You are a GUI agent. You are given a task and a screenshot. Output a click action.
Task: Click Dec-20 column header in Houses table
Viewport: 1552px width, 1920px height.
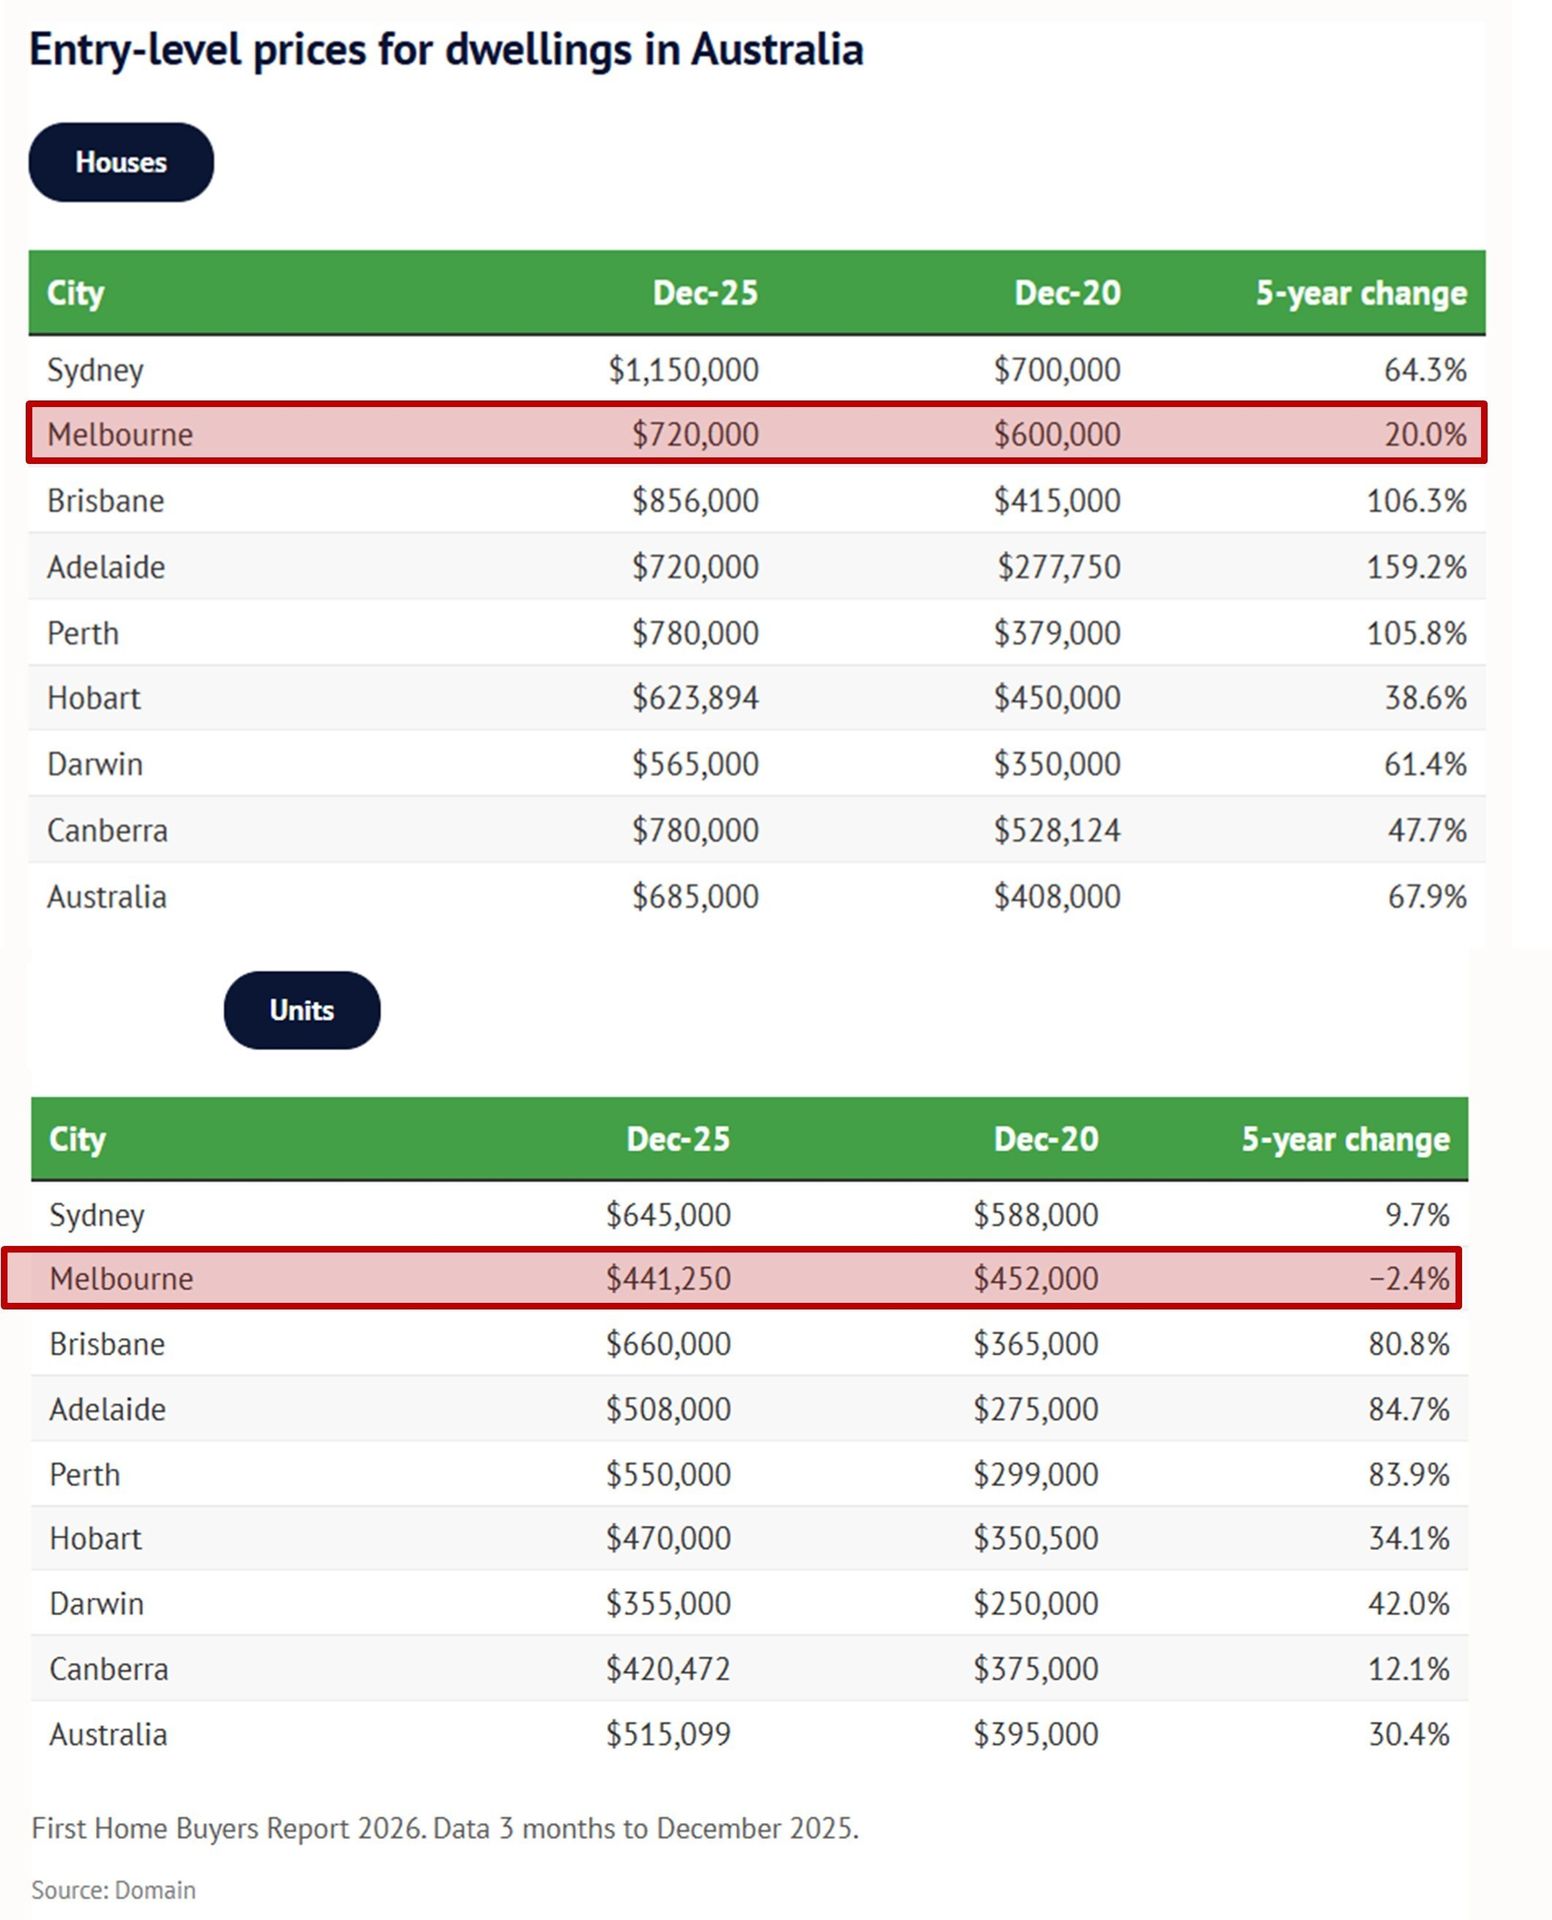1067,293
